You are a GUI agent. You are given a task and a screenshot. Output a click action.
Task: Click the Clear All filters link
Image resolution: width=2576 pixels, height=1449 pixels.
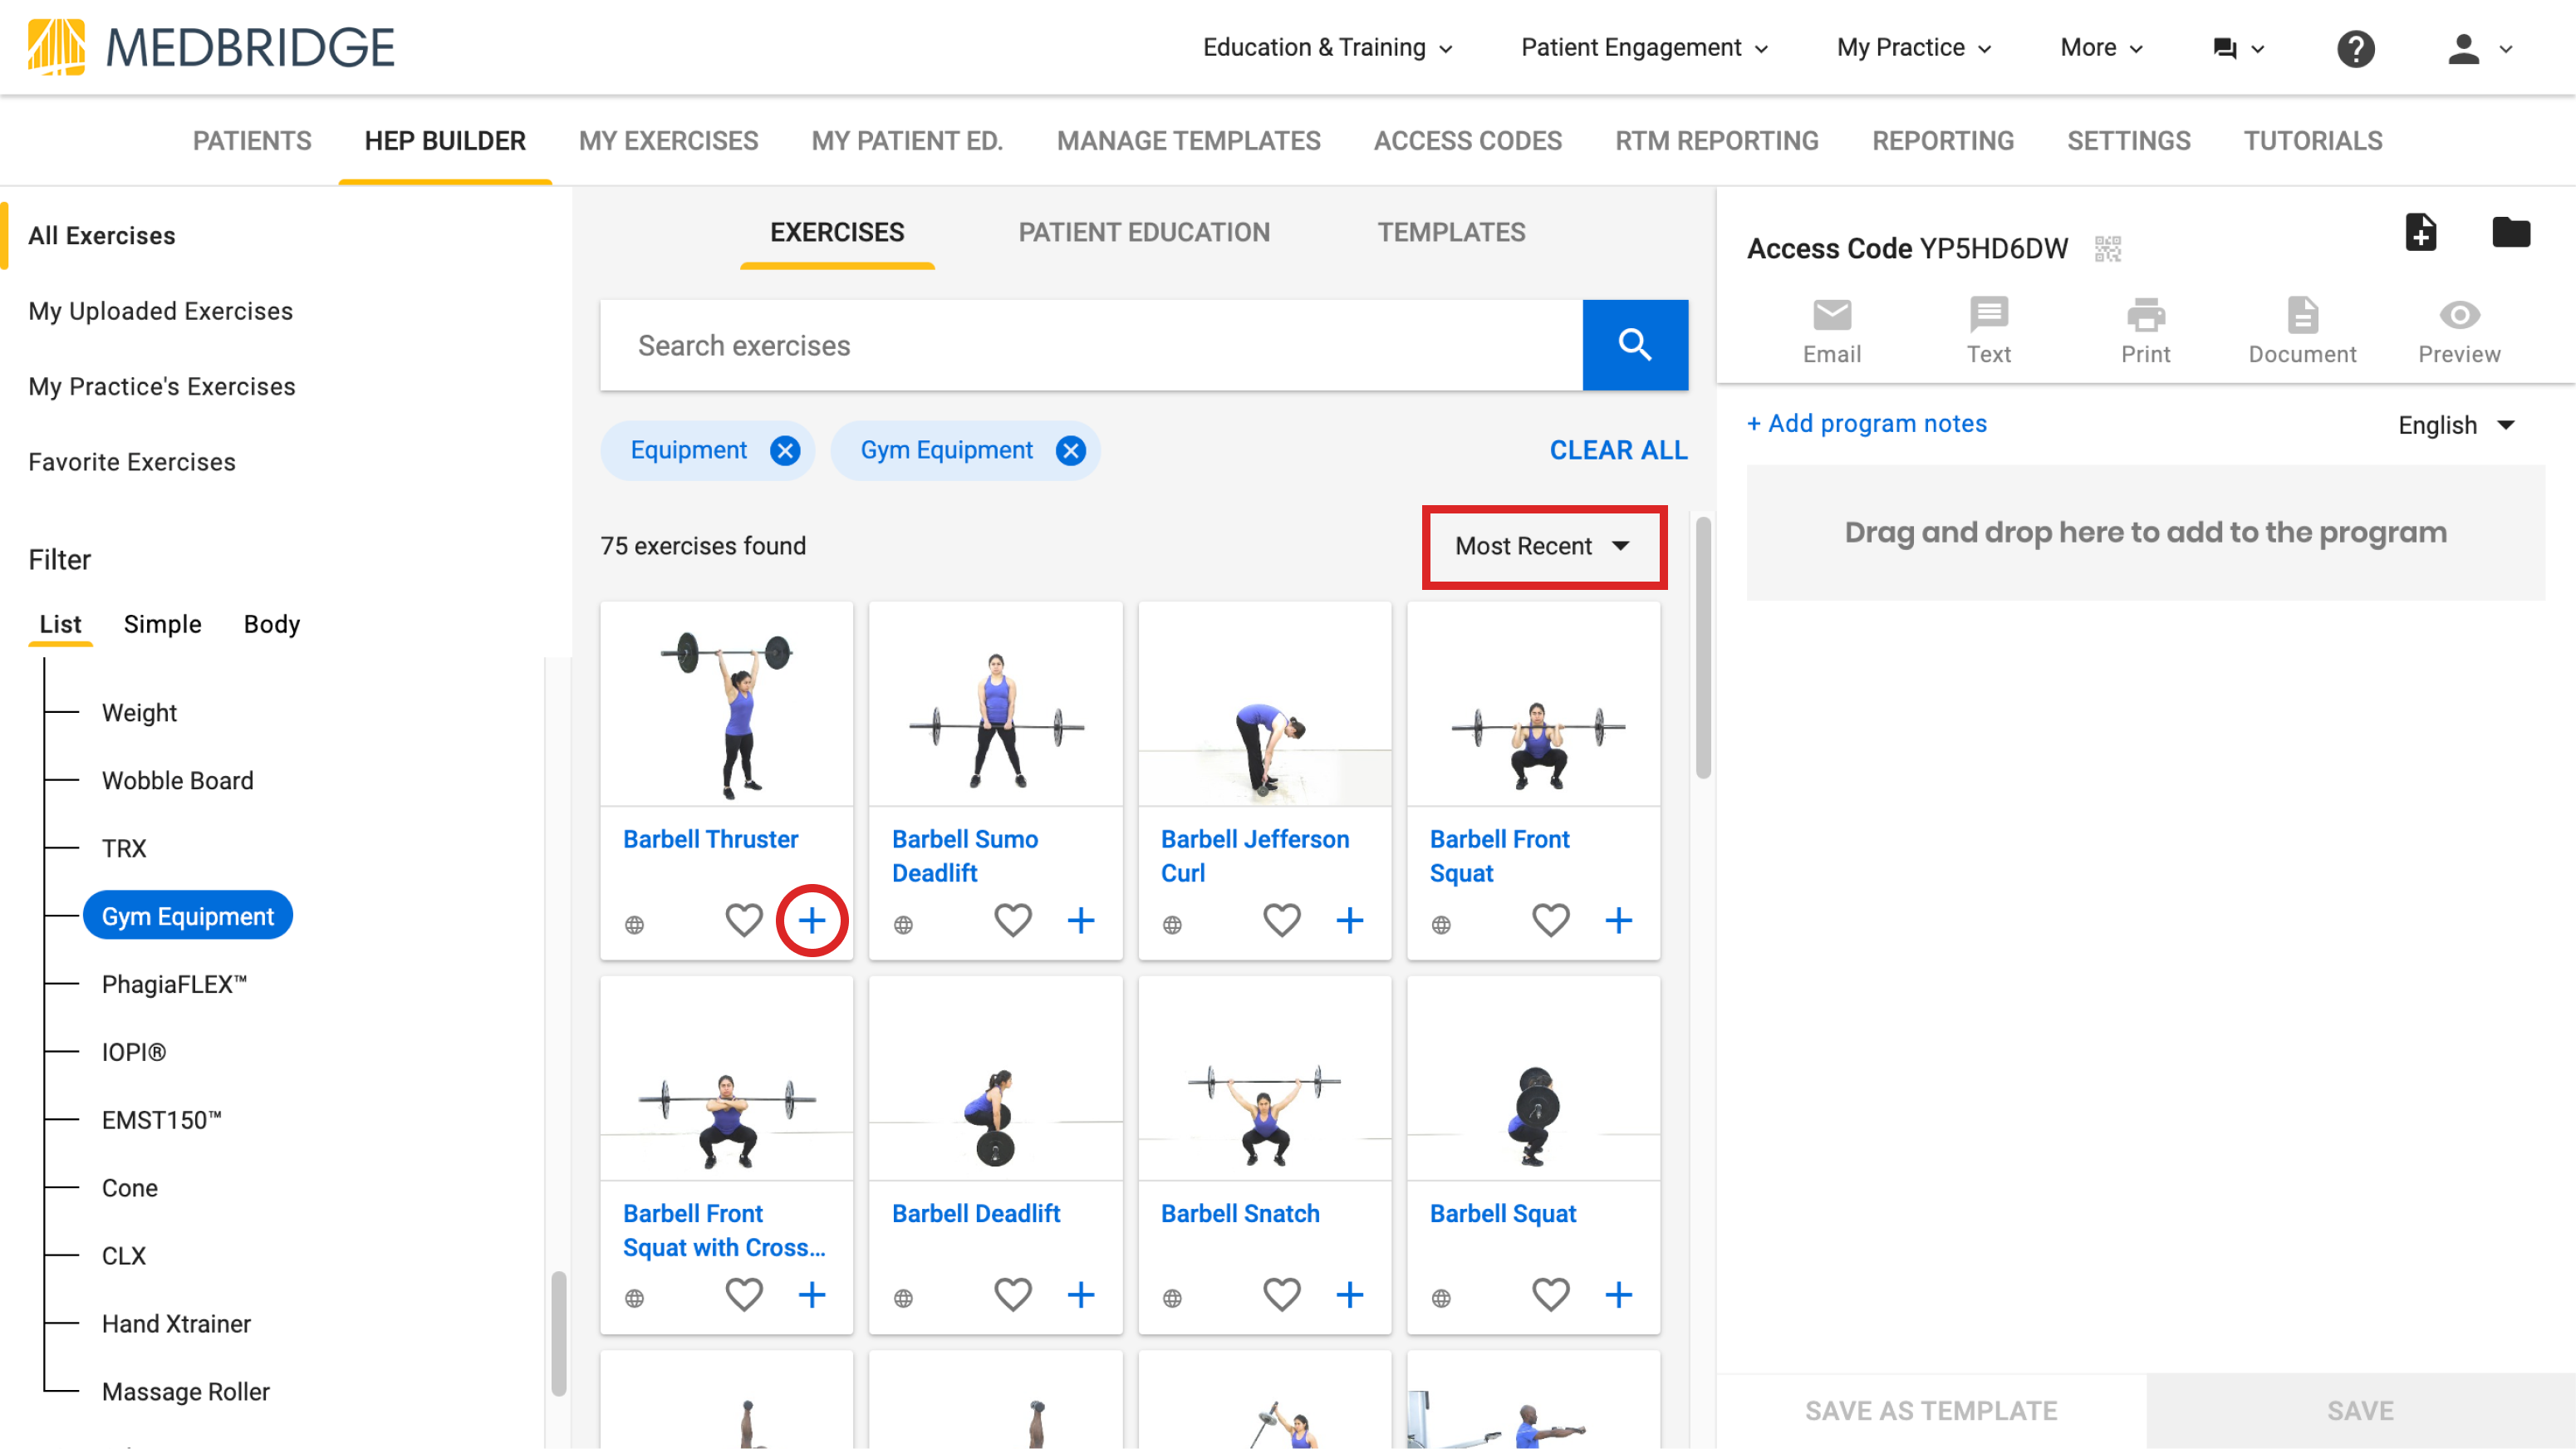[x=1618, y=450]
